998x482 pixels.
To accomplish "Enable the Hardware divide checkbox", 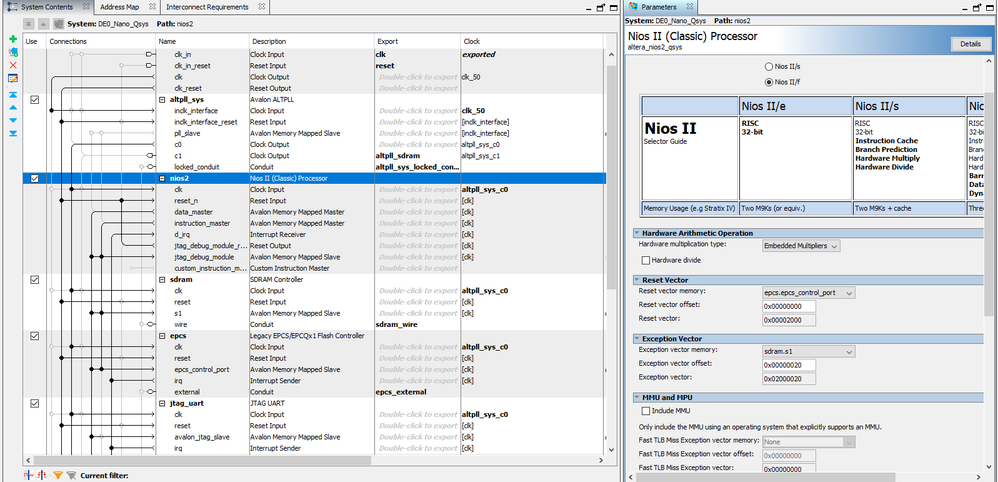I will (x=645, y=260).
